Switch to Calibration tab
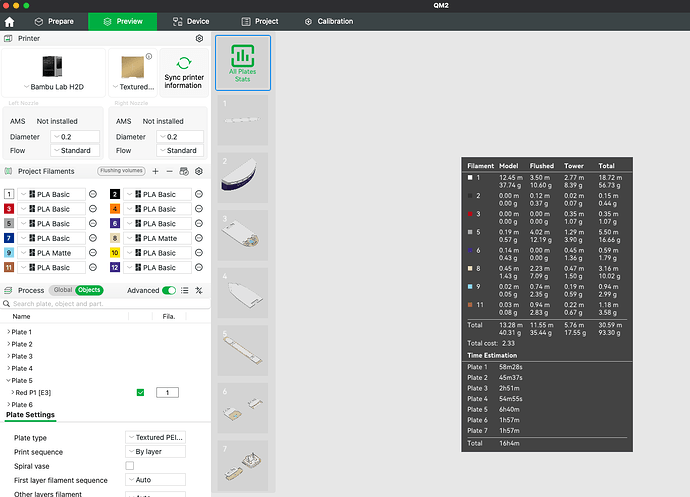 coord(329,22)
